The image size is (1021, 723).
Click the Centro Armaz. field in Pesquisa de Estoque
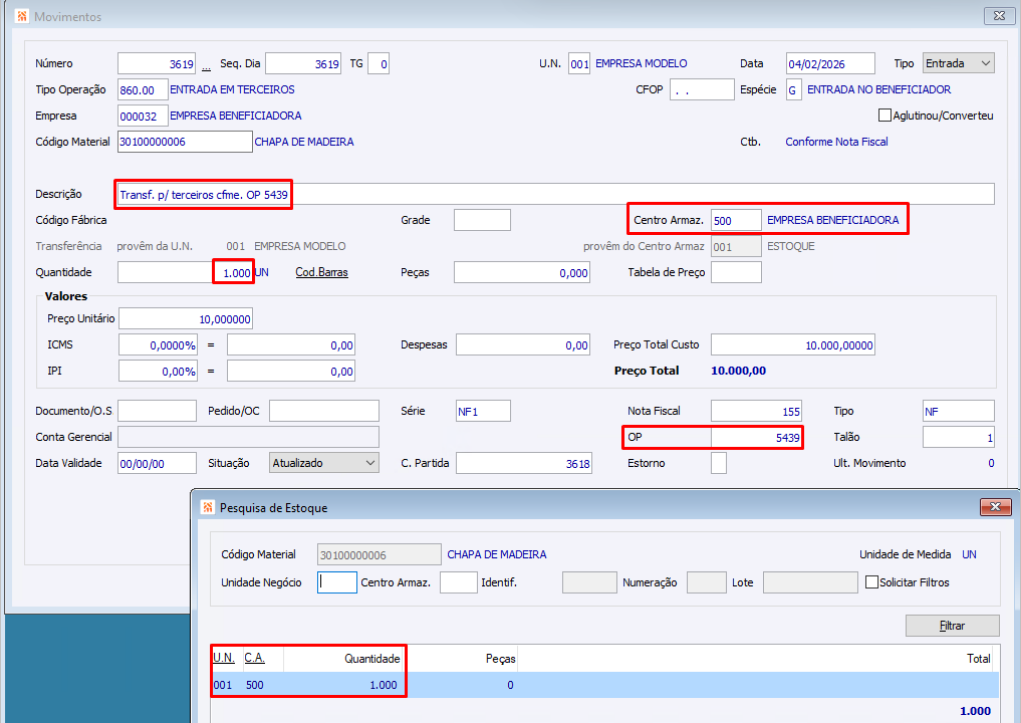458,582
